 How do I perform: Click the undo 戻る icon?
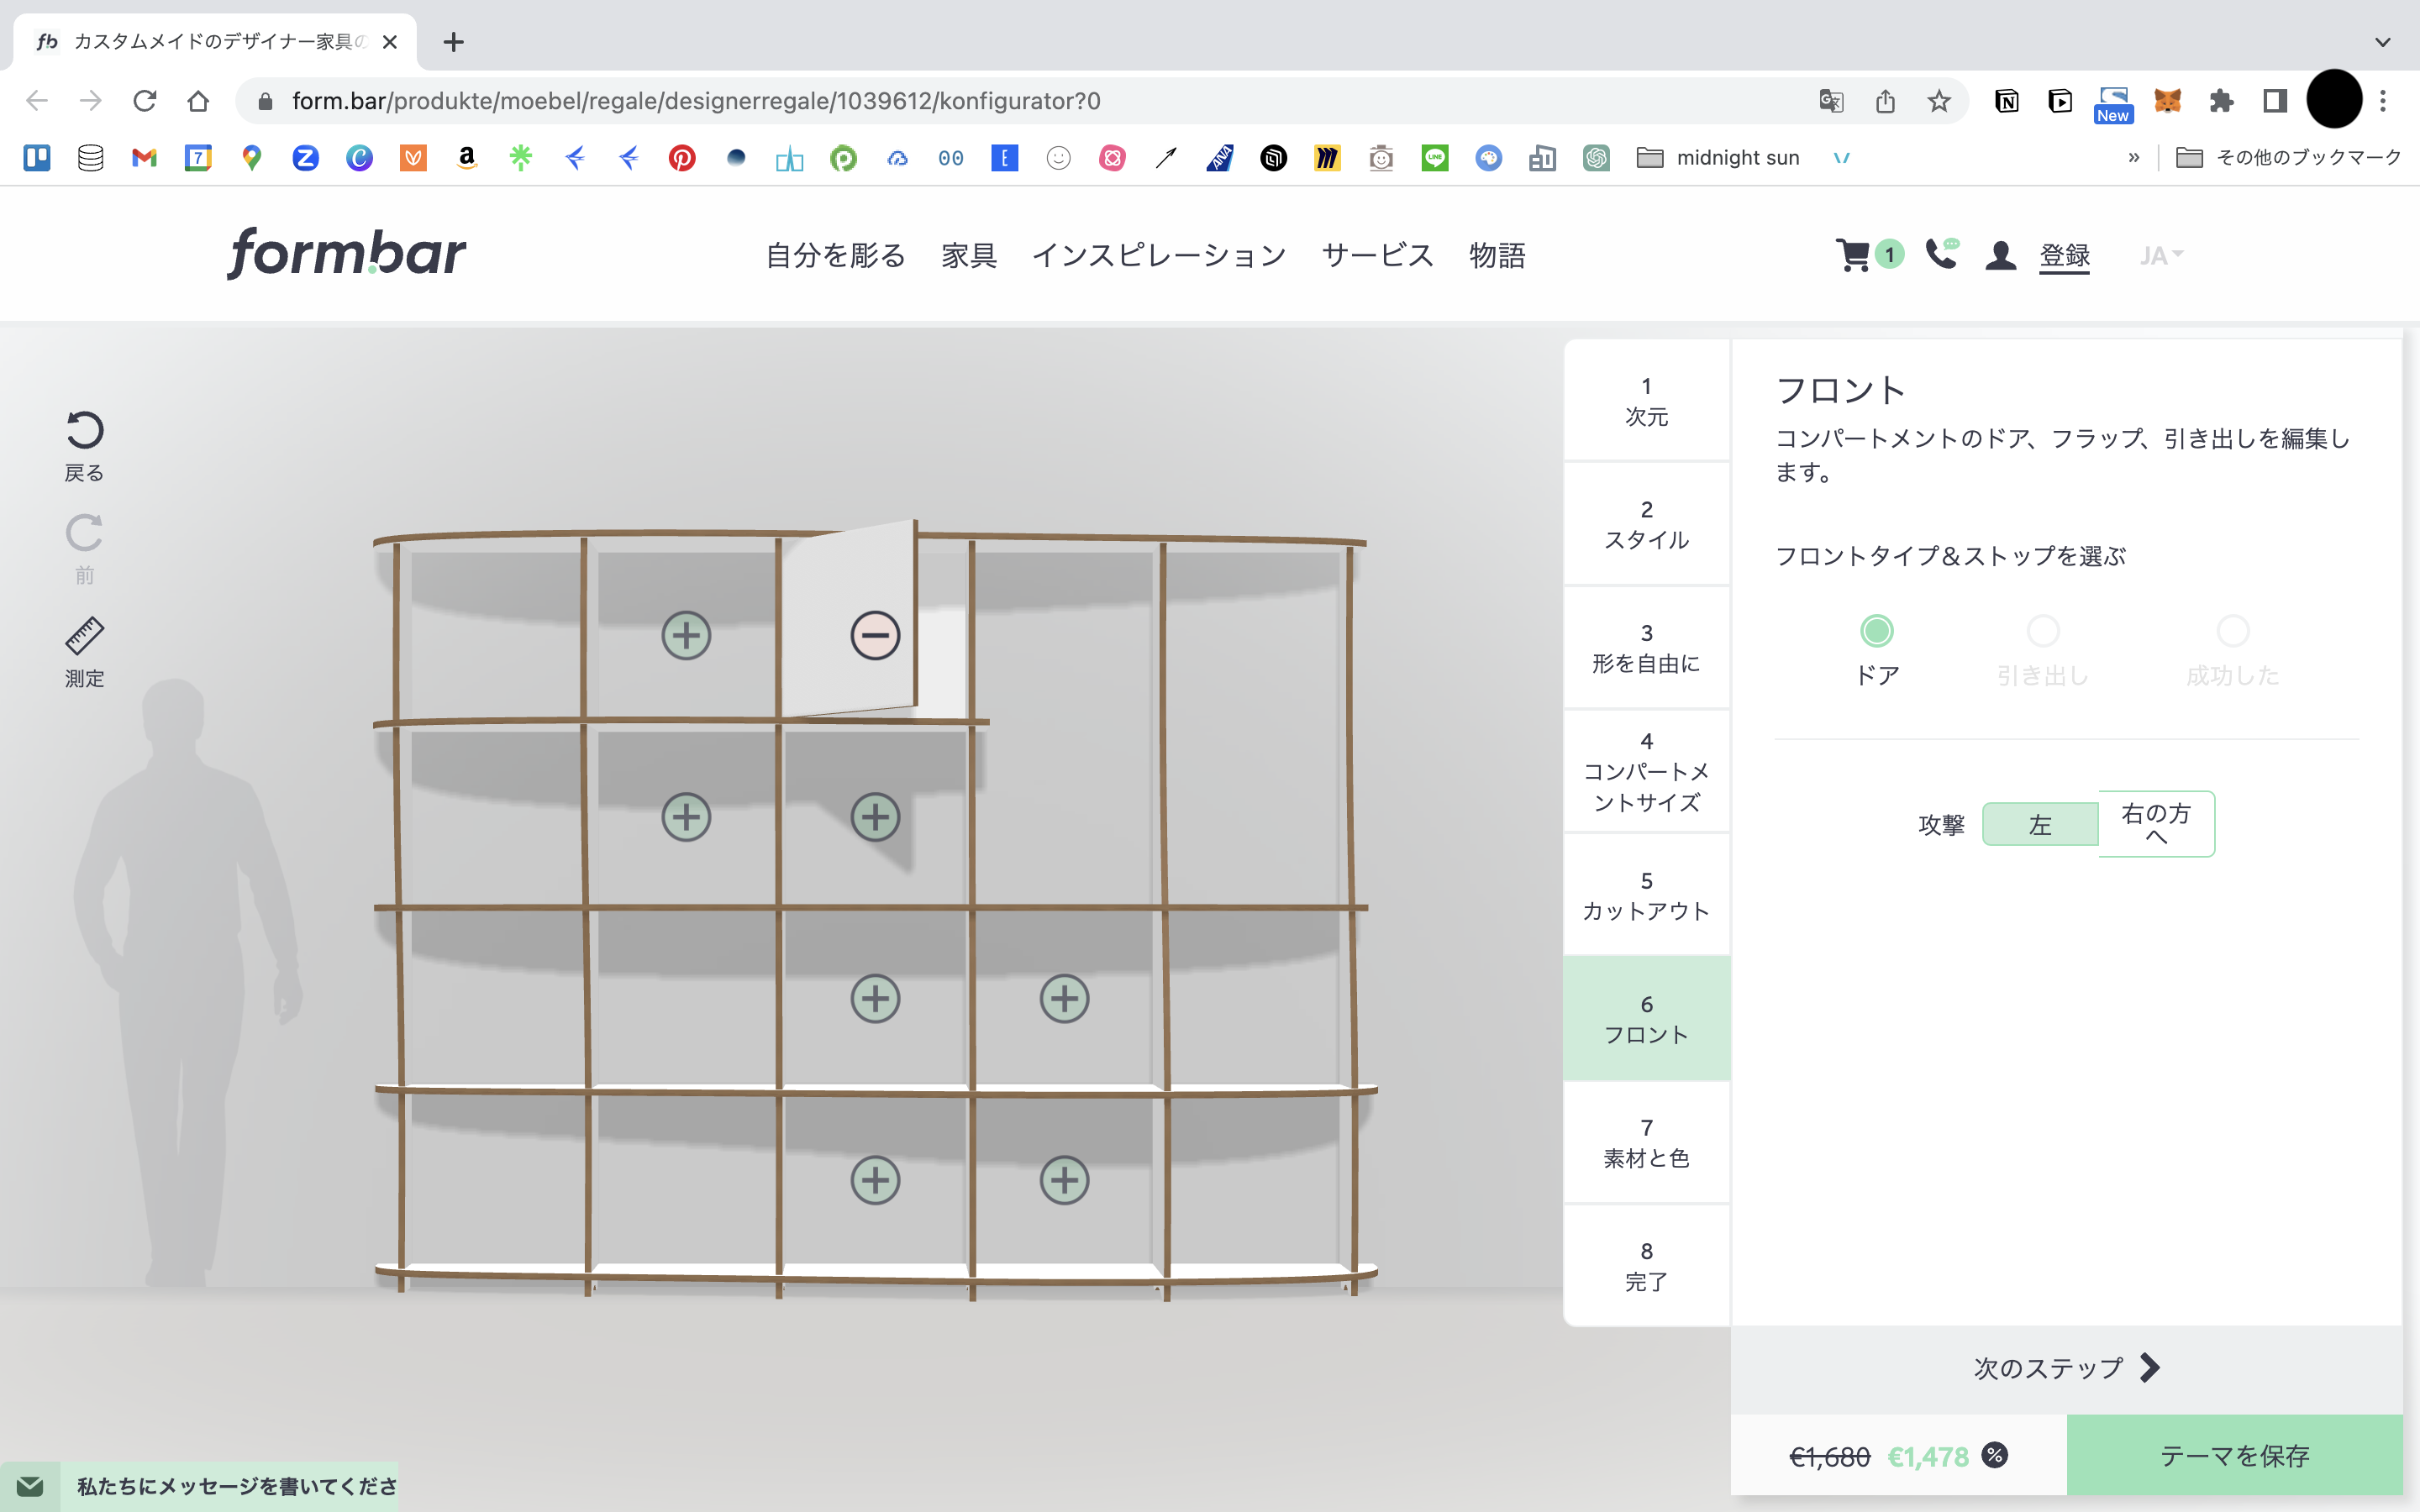[84, 431]
